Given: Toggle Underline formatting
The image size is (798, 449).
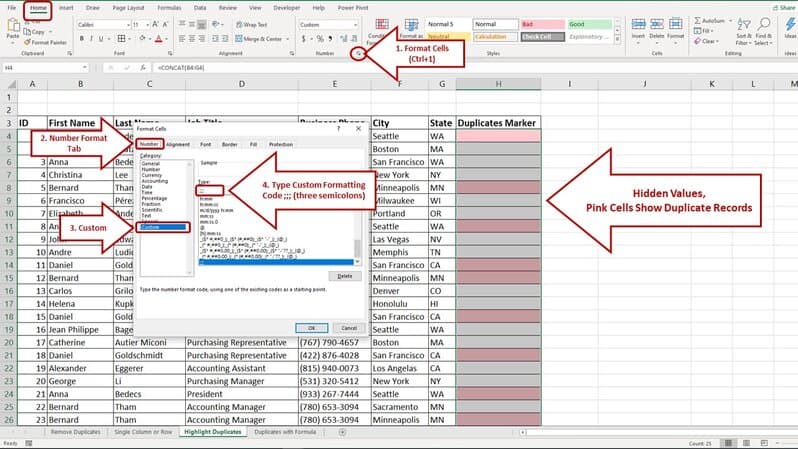Looking at the screenshot, I should tap(101, 39).
